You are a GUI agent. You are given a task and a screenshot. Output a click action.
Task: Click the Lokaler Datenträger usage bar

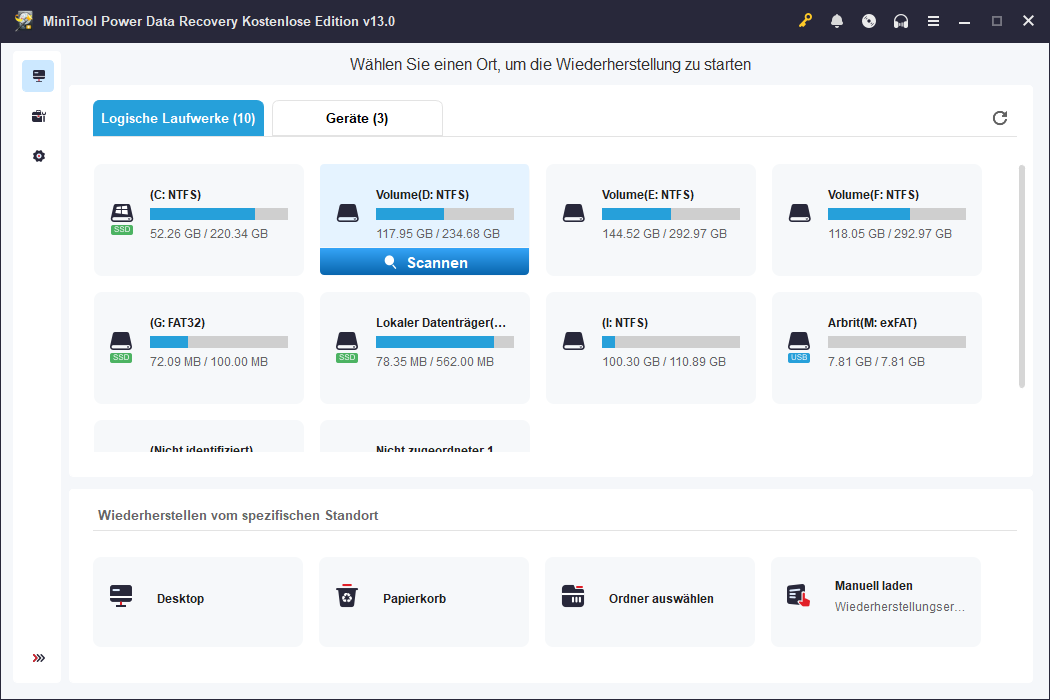coord(445,342)
